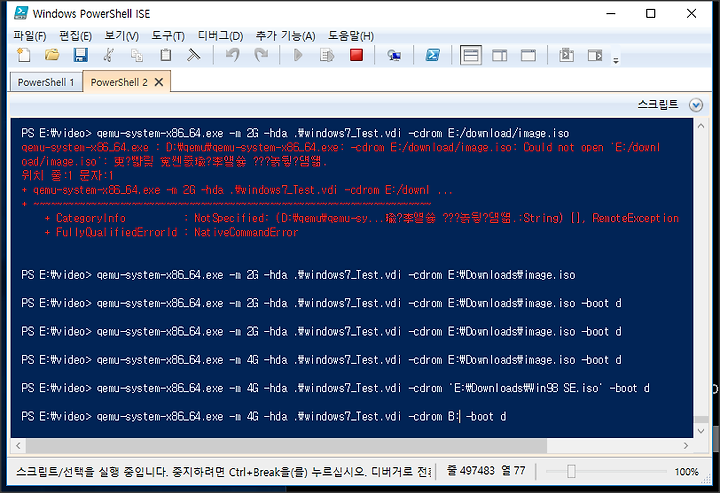The width and height of the screenshot is (720, 493).
Task: Open the 도움말(H) menu
Action: pyautogui.click(x=351, y=36)
